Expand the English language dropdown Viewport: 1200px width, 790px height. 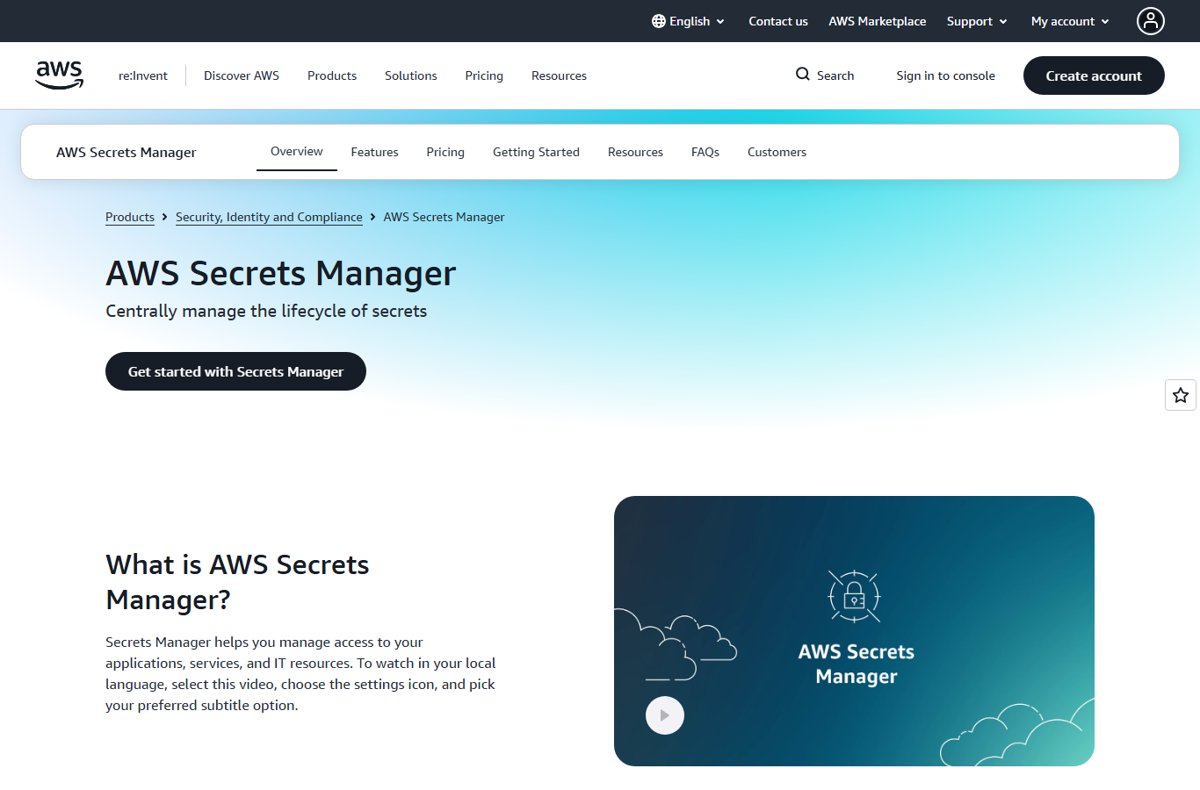(x=688, y=21)
